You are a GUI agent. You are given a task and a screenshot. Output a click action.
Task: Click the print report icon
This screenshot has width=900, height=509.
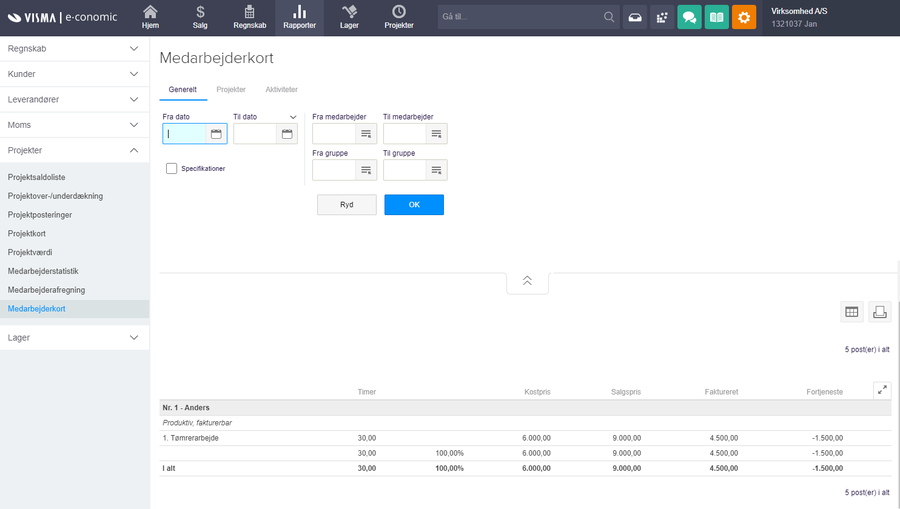tap(879, 312)
